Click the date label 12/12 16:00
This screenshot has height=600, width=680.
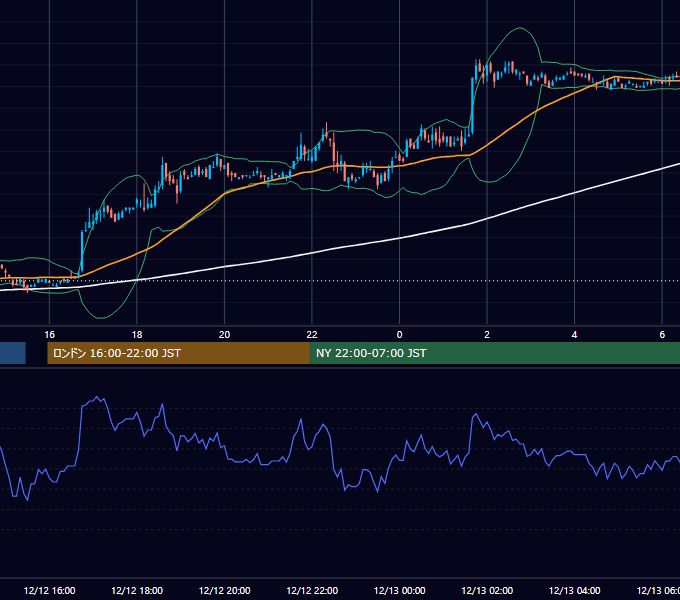click(49, 590)
